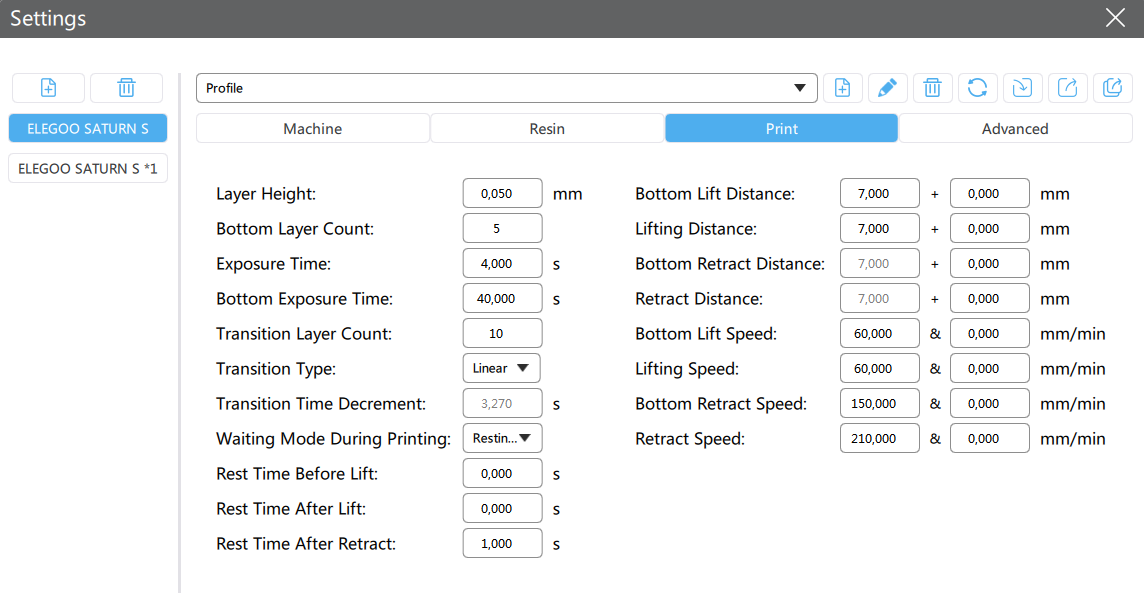This screenshot has height=616, width=1144.
Task: Delete the selected printer with sidebar trash icon
Action: pyautogui.click(x=126, y=88)
